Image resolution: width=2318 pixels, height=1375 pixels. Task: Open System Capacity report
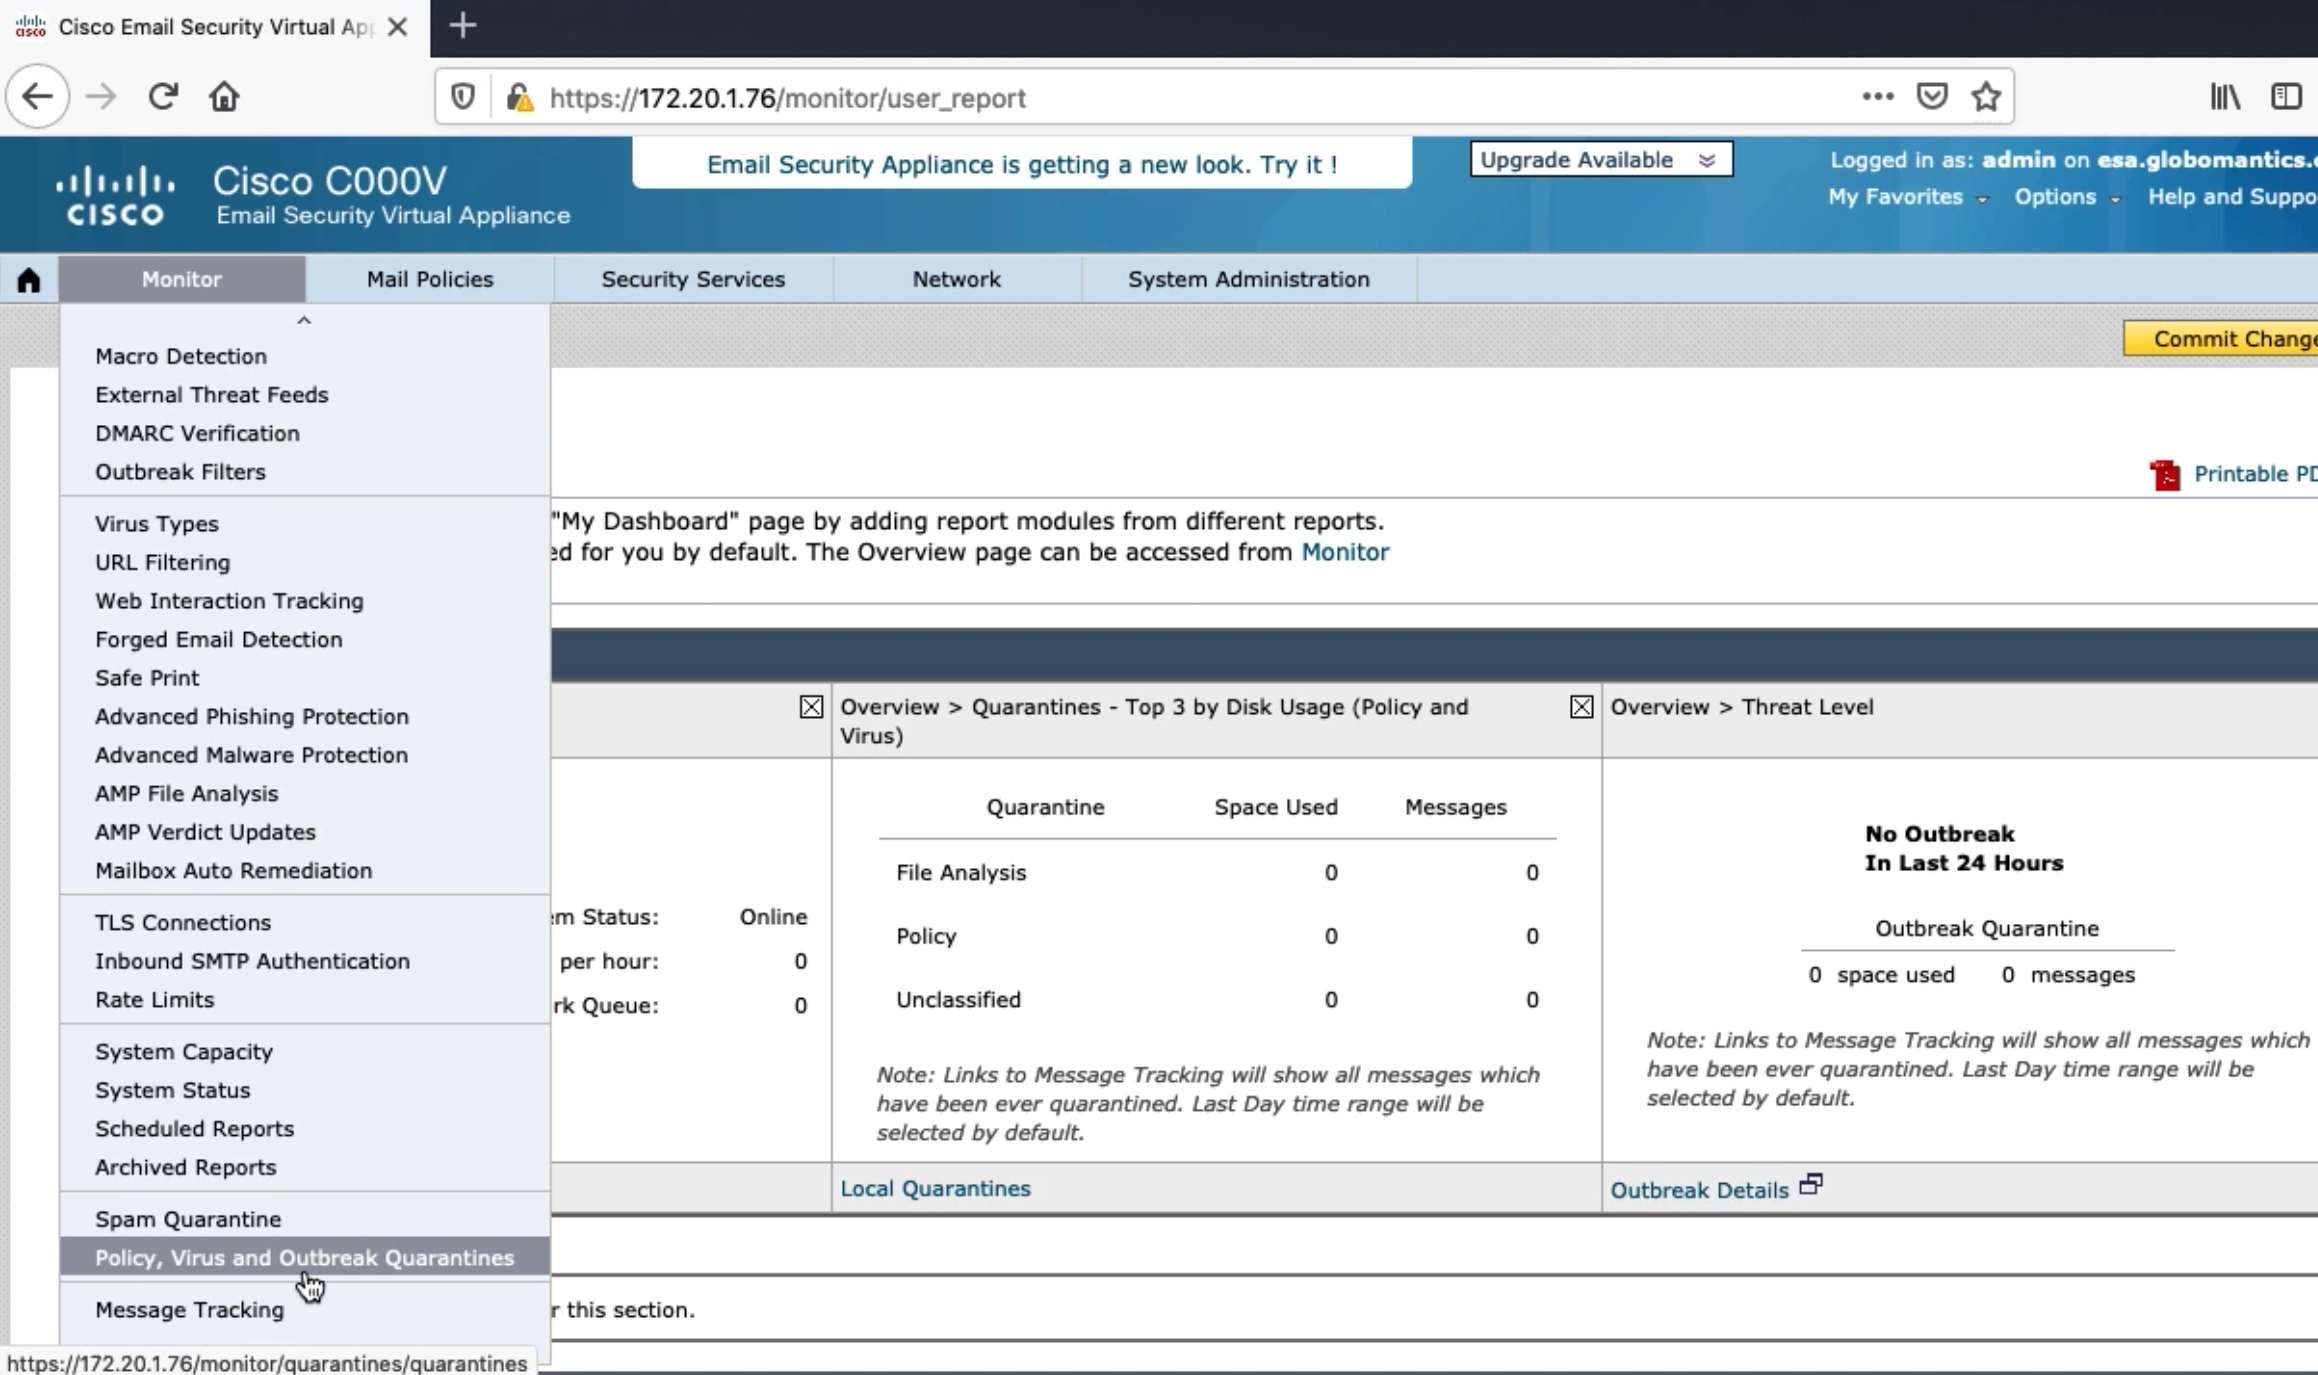(184, 1052)
